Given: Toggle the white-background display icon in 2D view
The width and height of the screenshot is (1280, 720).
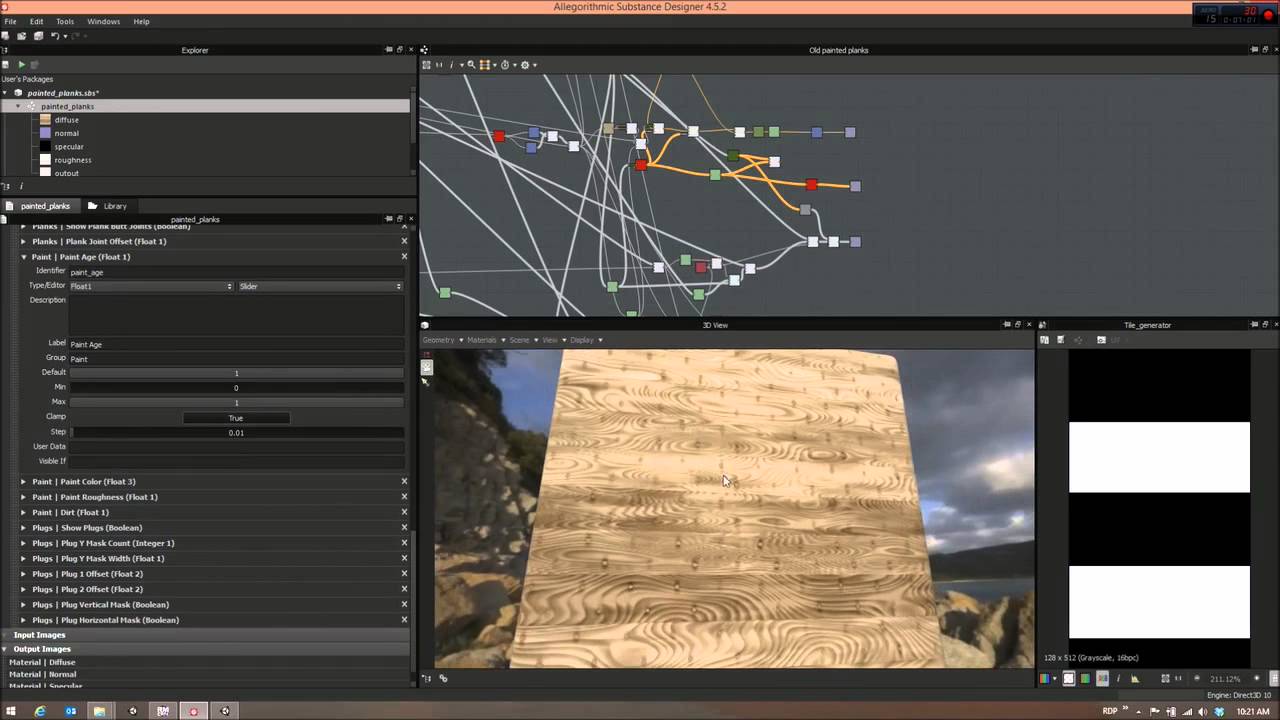Looking at the screenshot, I should 1068,678.
